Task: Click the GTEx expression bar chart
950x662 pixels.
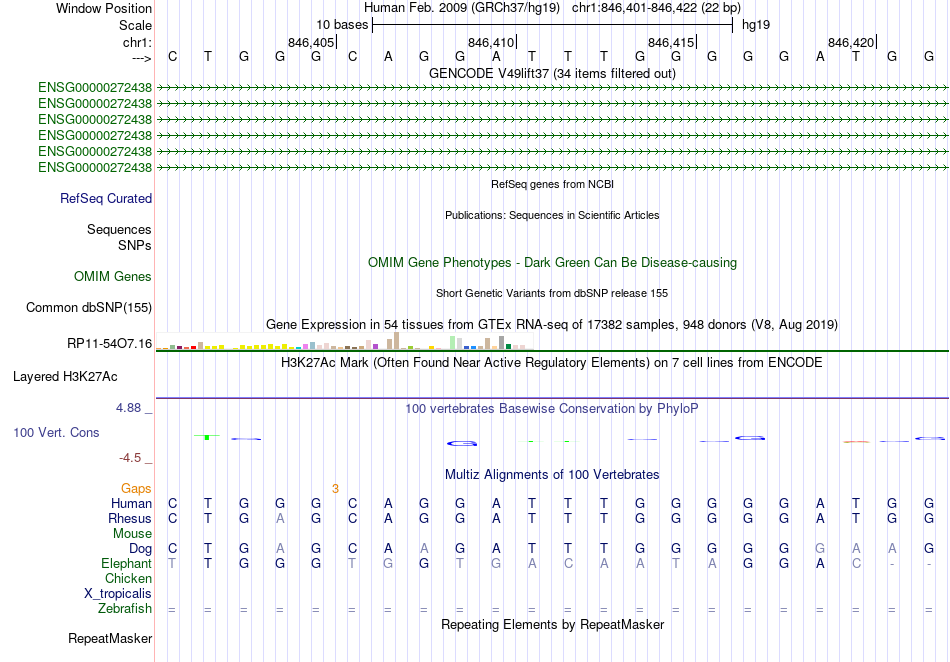Action: (344, 342)
